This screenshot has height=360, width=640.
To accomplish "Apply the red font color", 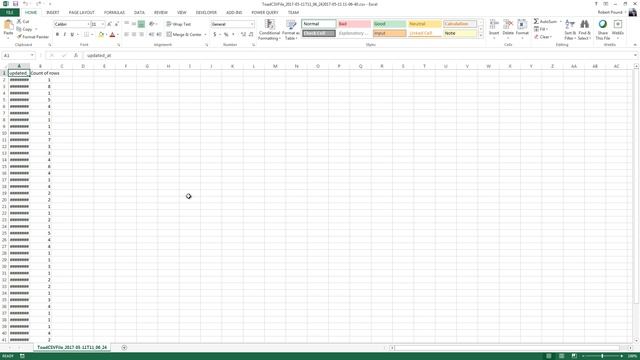I will tap(112, 35).
